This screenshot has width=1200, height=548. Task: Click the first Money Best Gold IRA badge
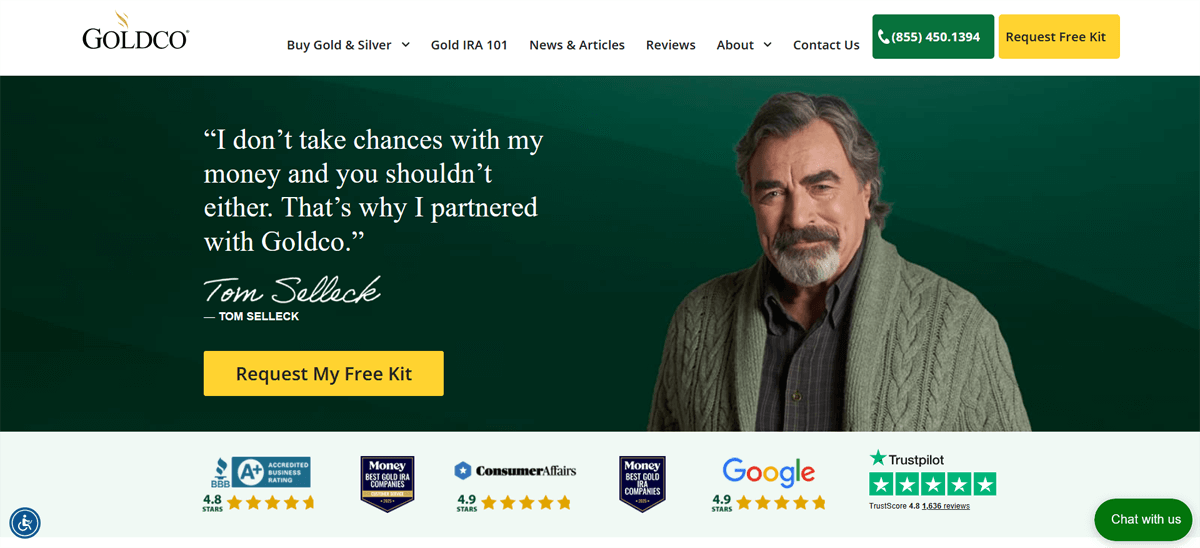pos(387,483)
